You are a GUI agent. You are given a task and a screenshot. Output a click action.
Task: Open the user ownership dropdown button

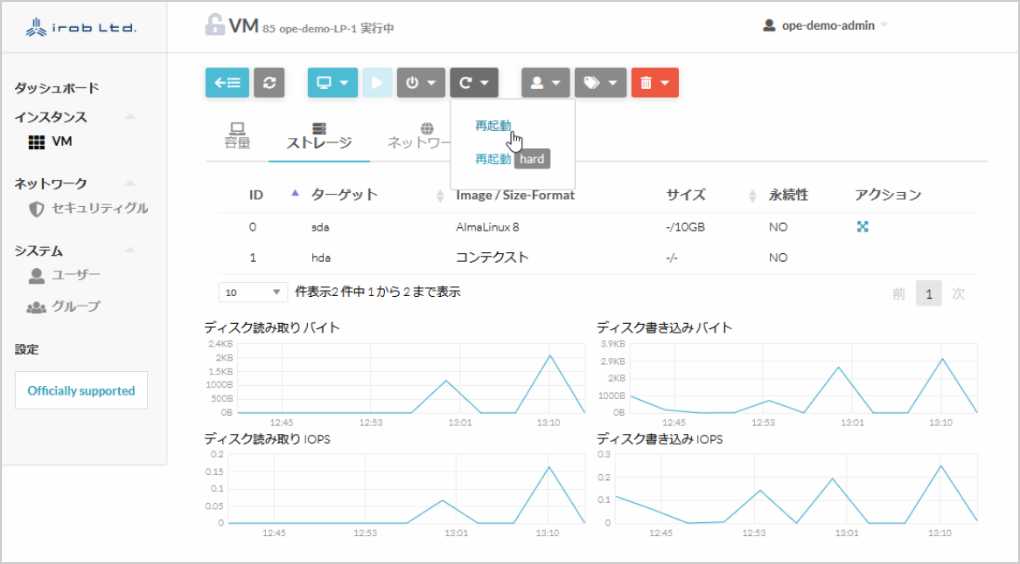(546, 83)
